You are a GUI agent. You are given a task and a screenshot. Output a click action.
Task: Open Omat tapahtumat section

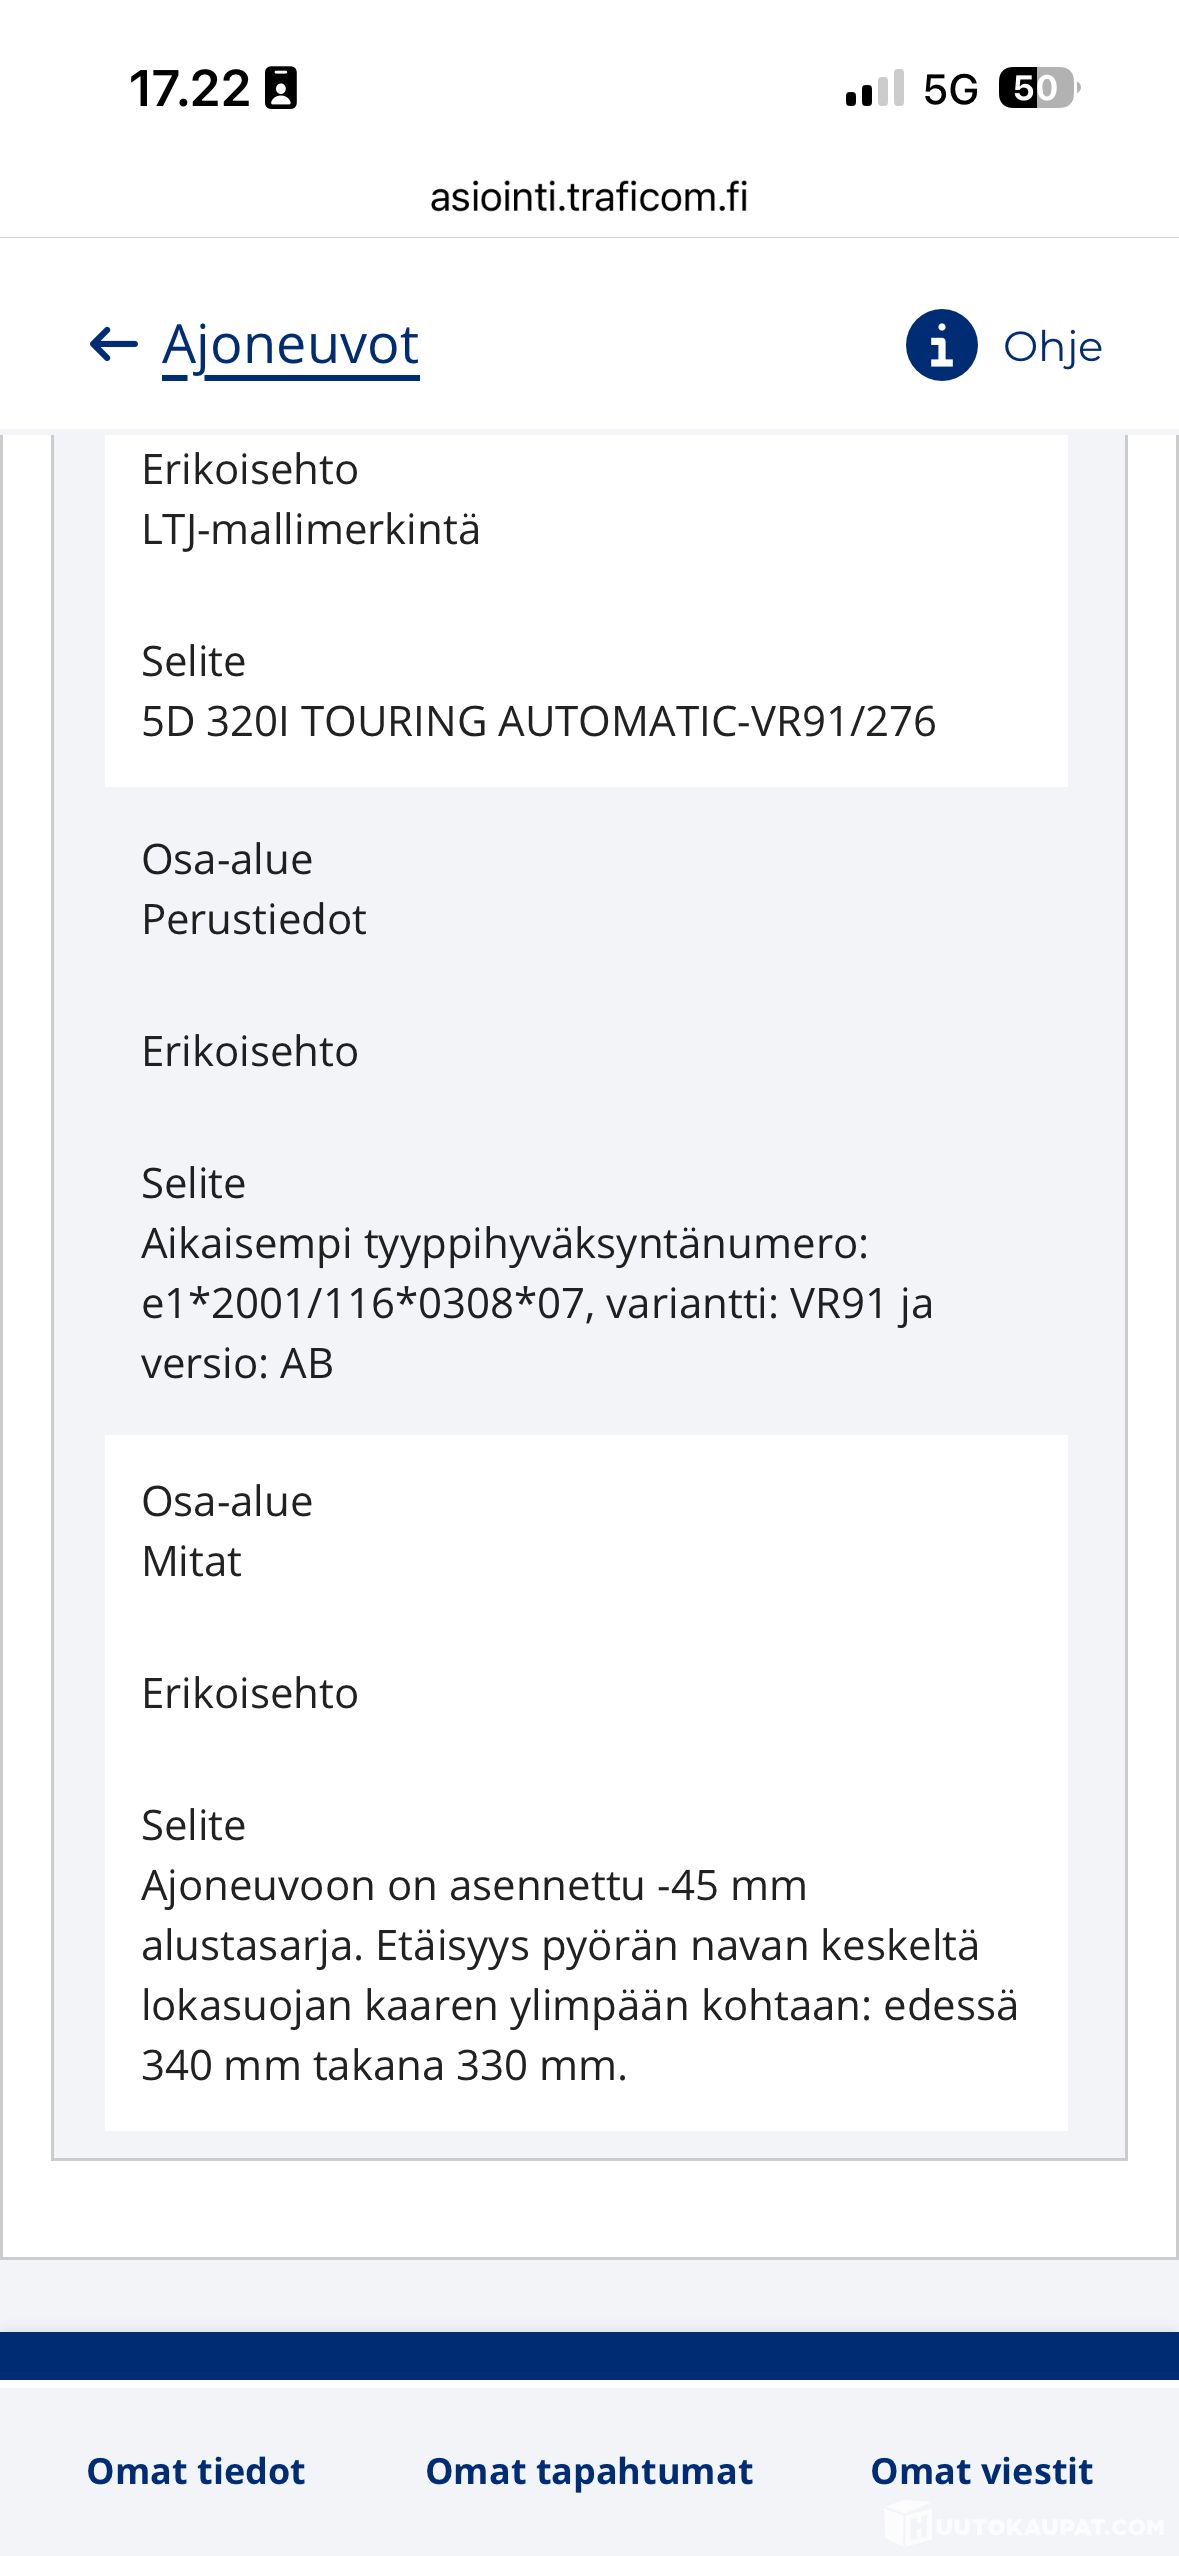[x=589, y=2471]
